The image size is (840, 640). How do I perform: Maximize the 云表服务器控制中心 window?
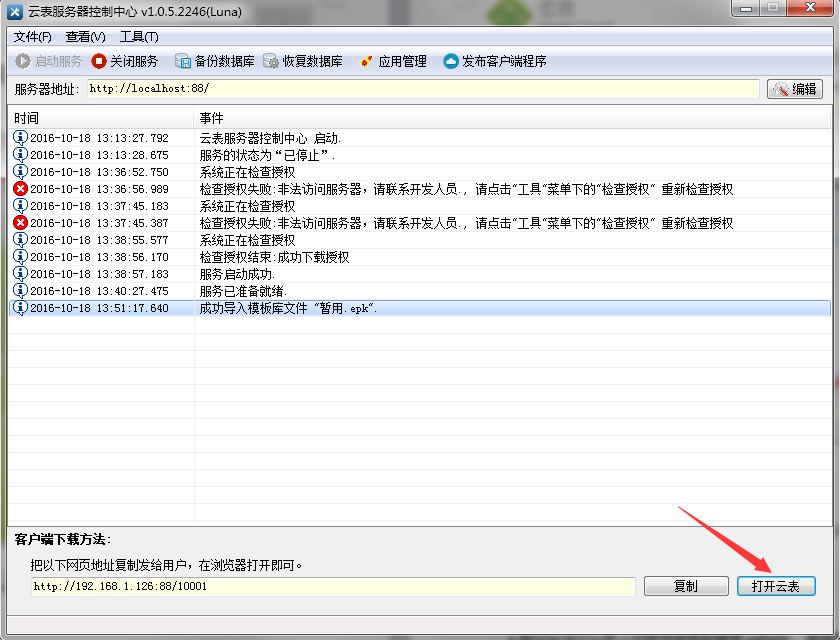[773, 8]
